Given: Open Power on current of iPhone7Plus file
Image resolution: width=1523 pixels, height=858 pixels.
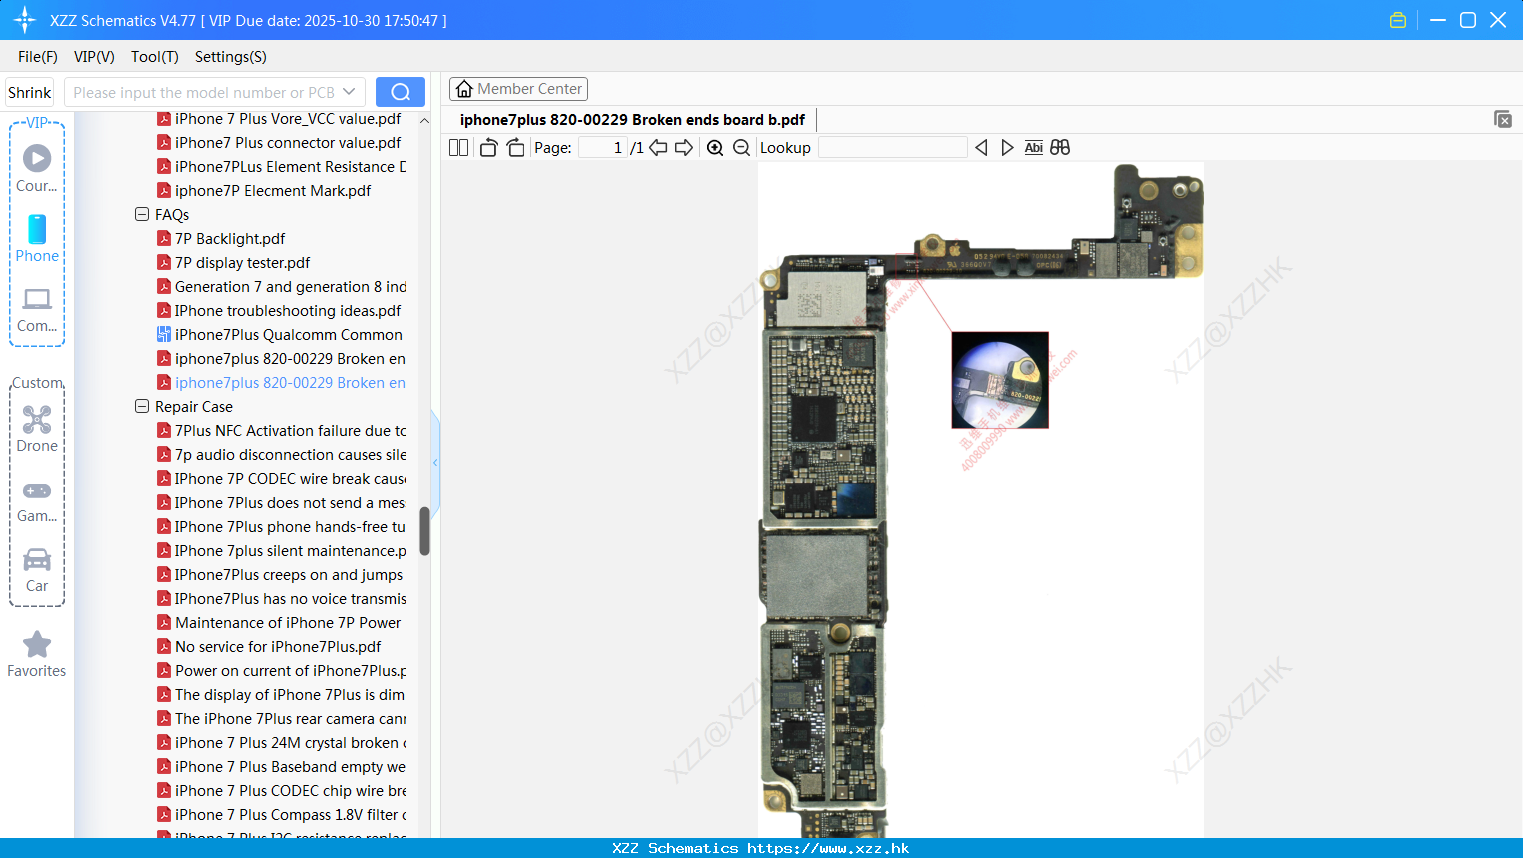Looking at the screenshot, I should [288, 670].
